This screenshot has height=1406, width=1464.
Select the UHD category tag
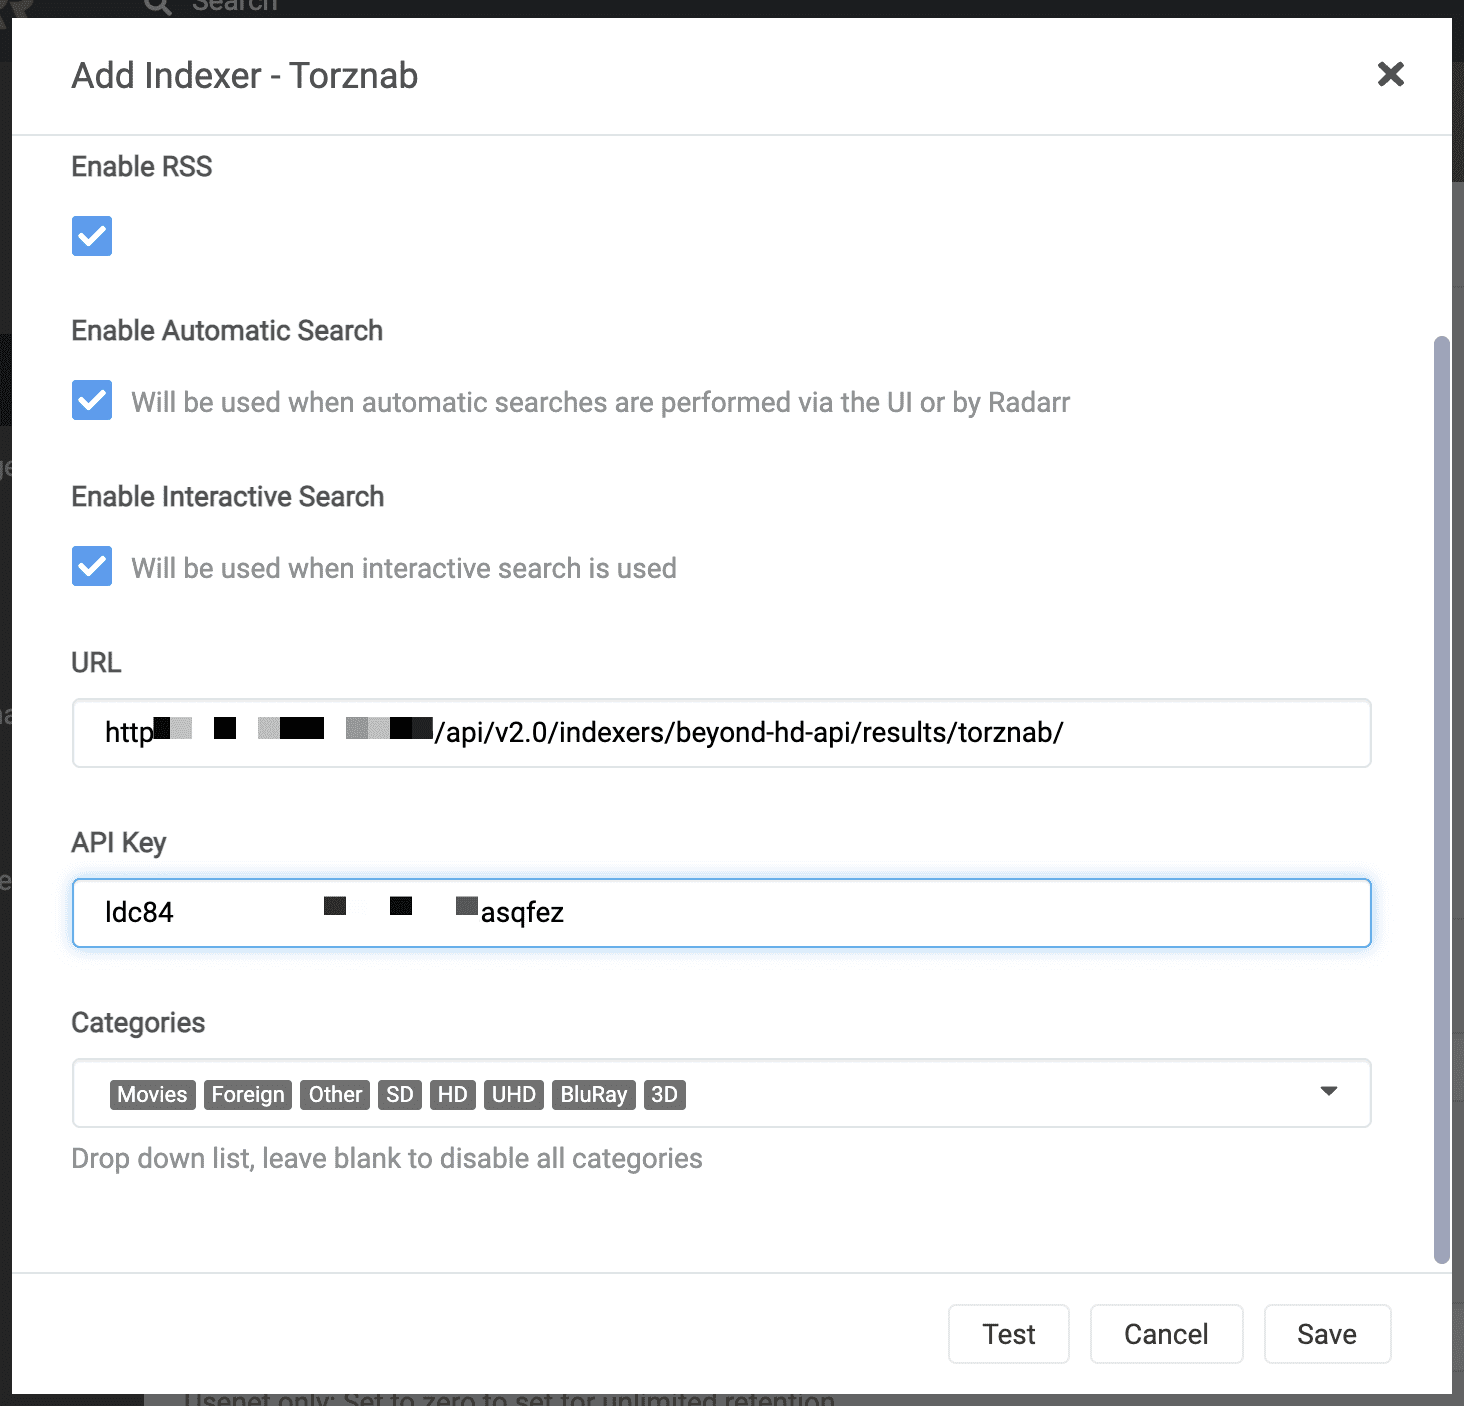click(514, 1095)
